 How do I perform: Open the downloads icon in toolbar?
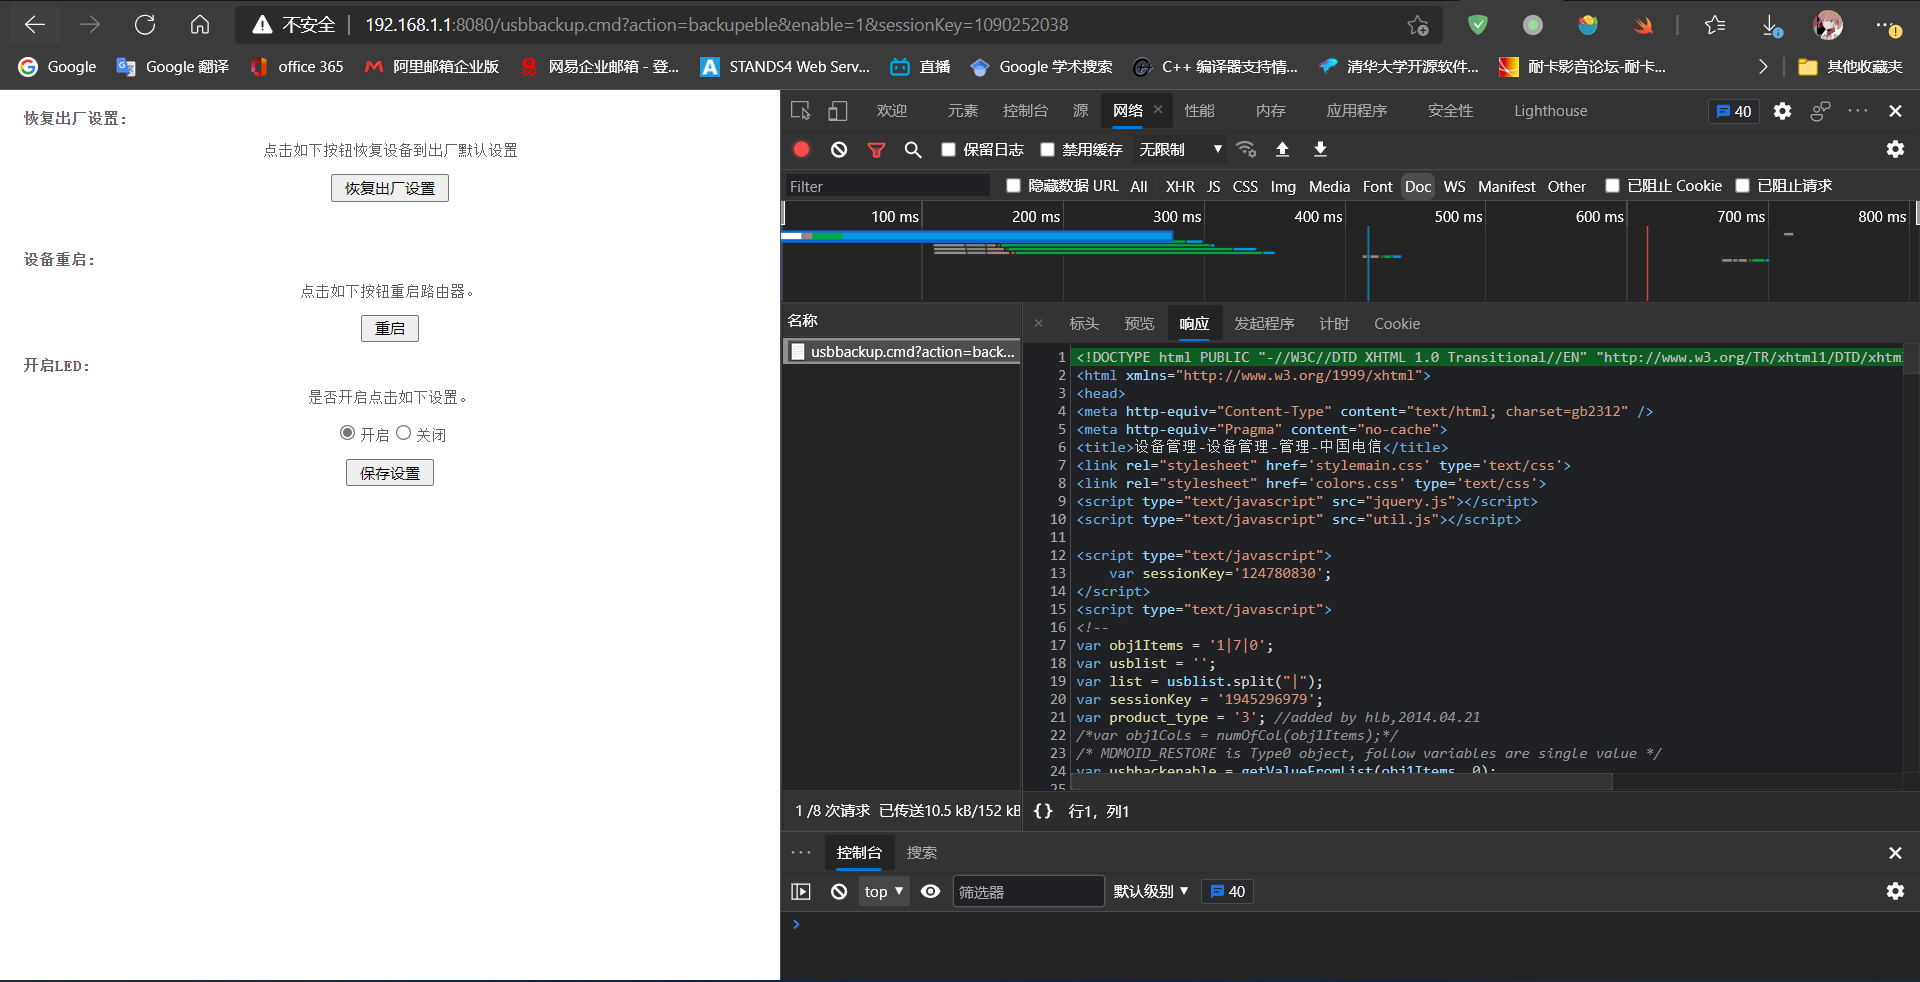pos(1771,25)
